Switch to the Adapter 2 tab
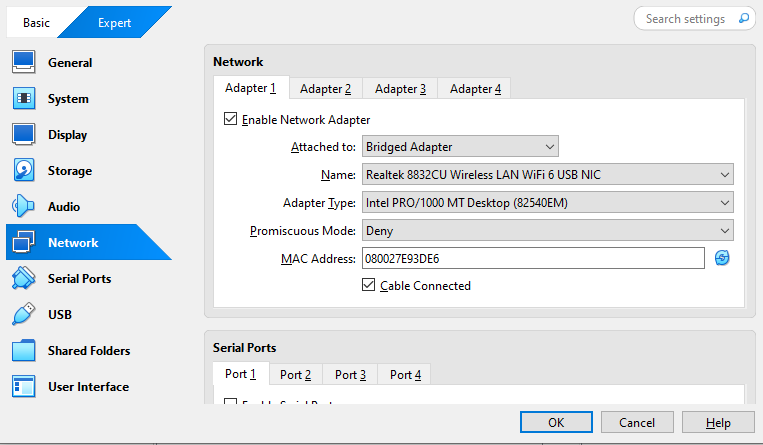Image resolution: width=763 pixels, height=445 pixels. coord(325,89)
